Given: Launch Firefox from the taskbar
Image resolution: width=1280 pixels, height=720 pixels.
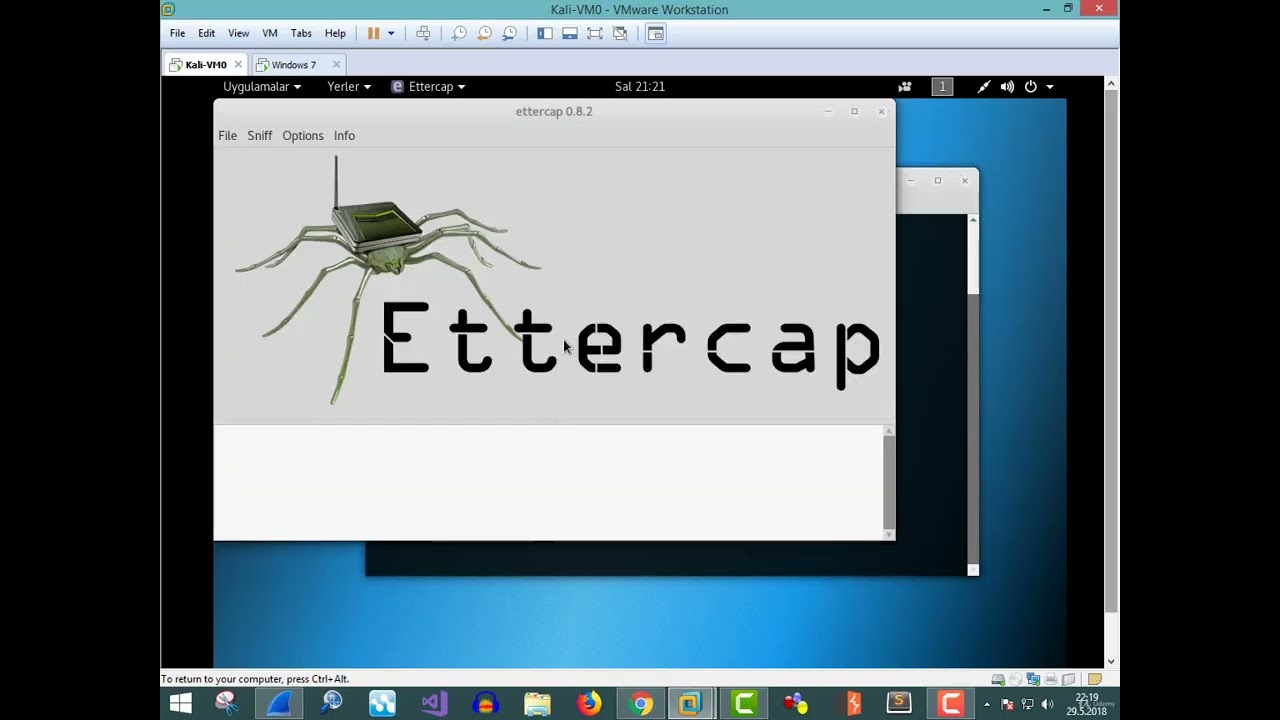Looking at the screenshot, I should click(x=589, y=704).
